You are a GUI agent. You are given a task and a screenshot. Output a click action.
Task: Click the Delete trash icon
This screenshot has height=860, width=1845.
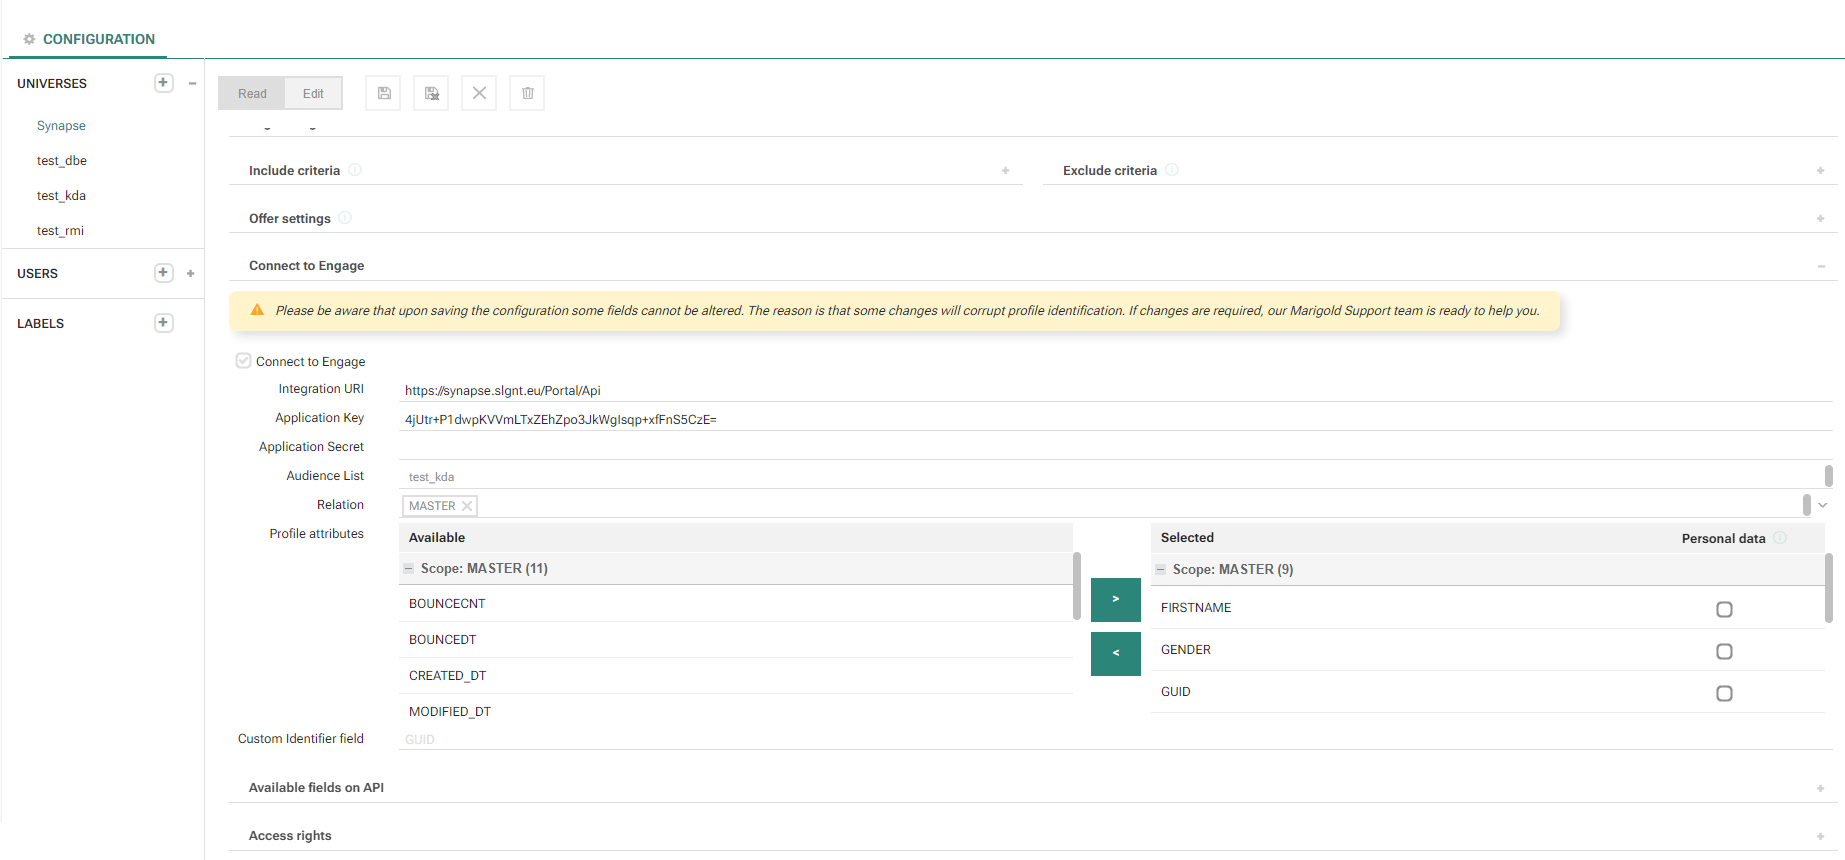[x=527, y=93]
